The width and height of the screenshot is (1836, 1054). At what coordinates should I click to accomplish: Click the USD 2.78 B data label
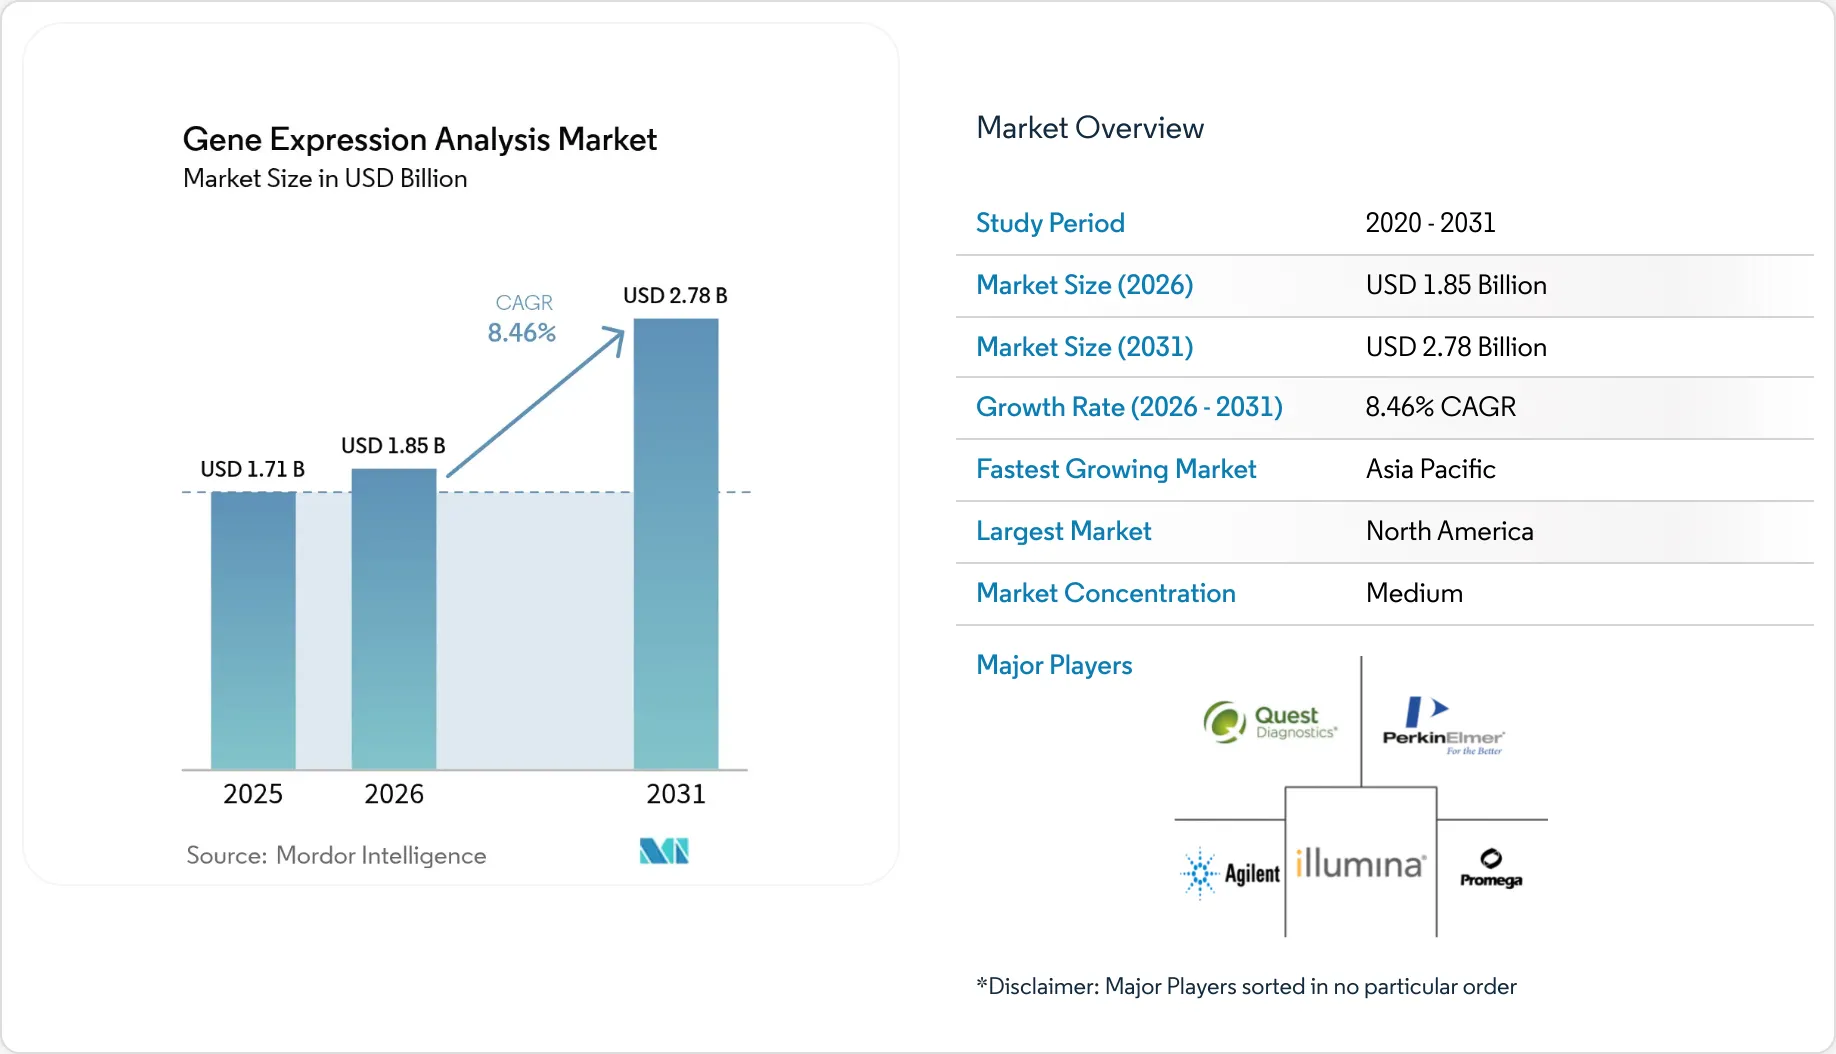pyautogui.click(x=675, y=296)
